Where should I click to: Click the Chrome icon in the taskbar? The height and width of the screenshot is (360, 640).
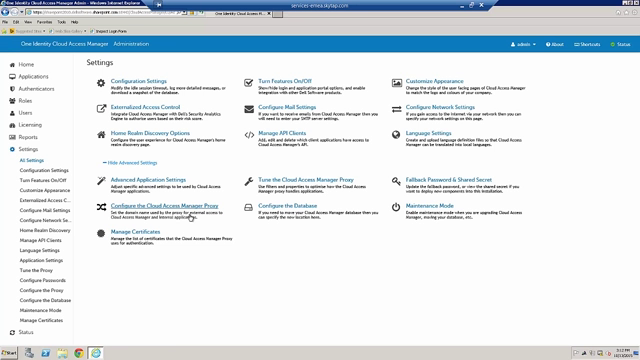point(79,353)
